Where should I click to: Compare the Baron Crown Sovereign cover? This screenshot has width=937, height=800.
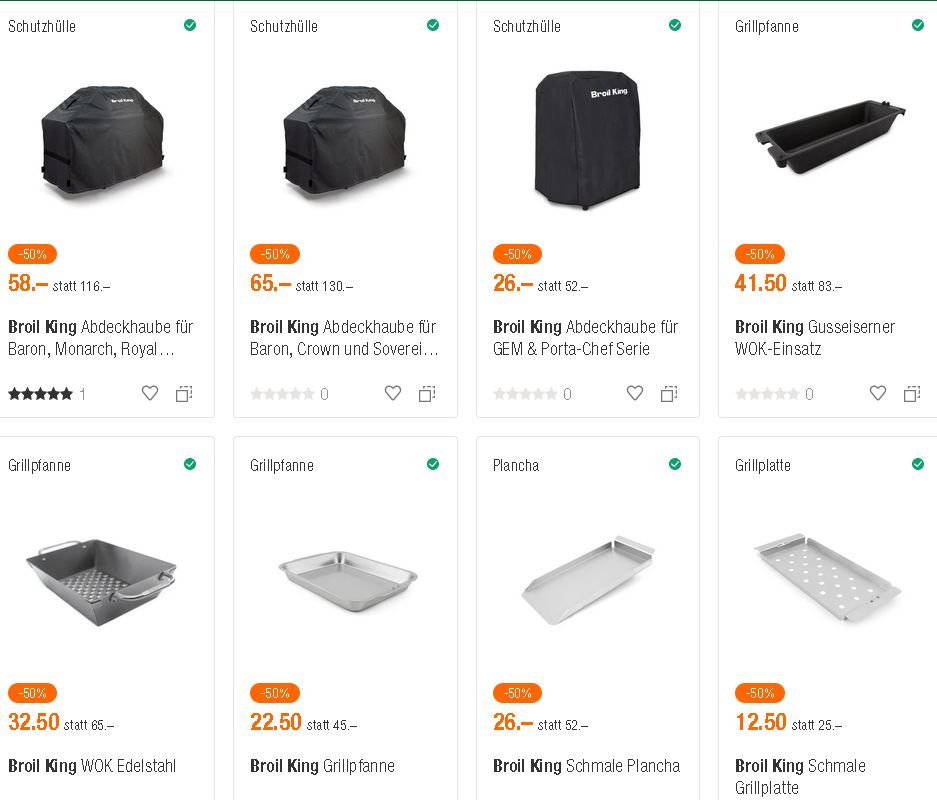click(x=427, y=394)
